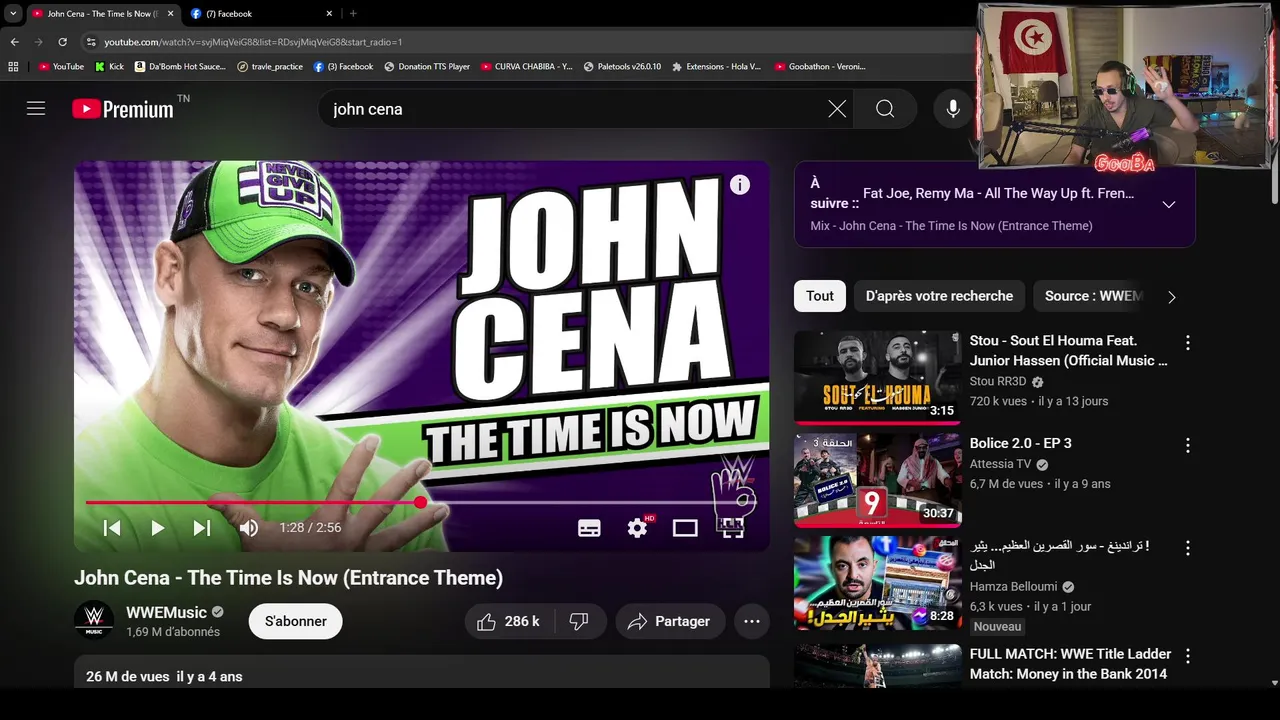Open the Donation TTS Player bookmark
The width and height of the screenshot is (1280, 720).
(x=426, y=67)
